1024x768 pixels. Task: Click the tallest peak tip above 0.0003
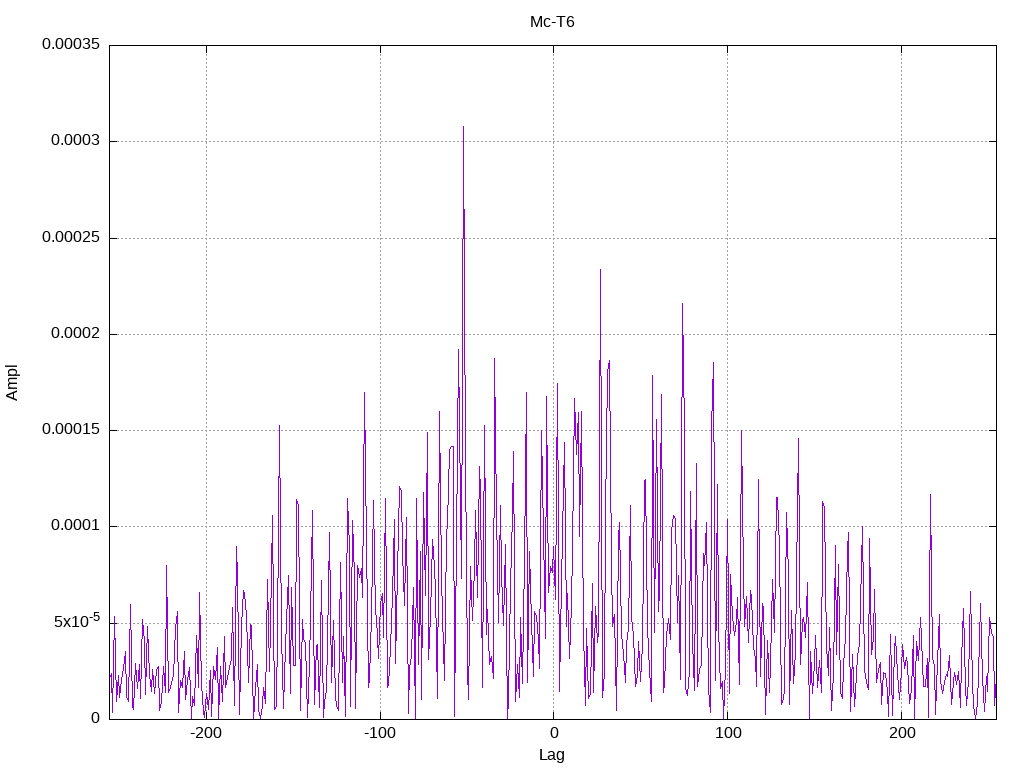click(x=464, y=127)
